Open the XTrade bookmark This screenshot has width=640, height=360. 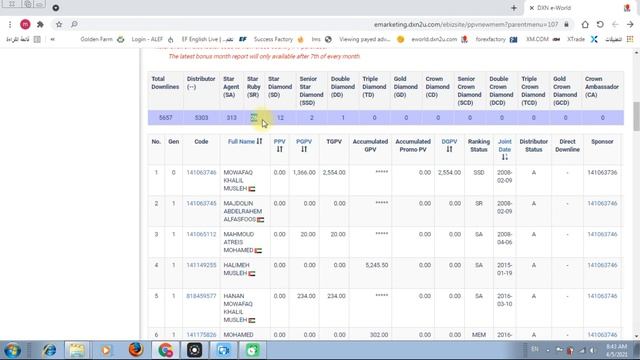(582, 39)
